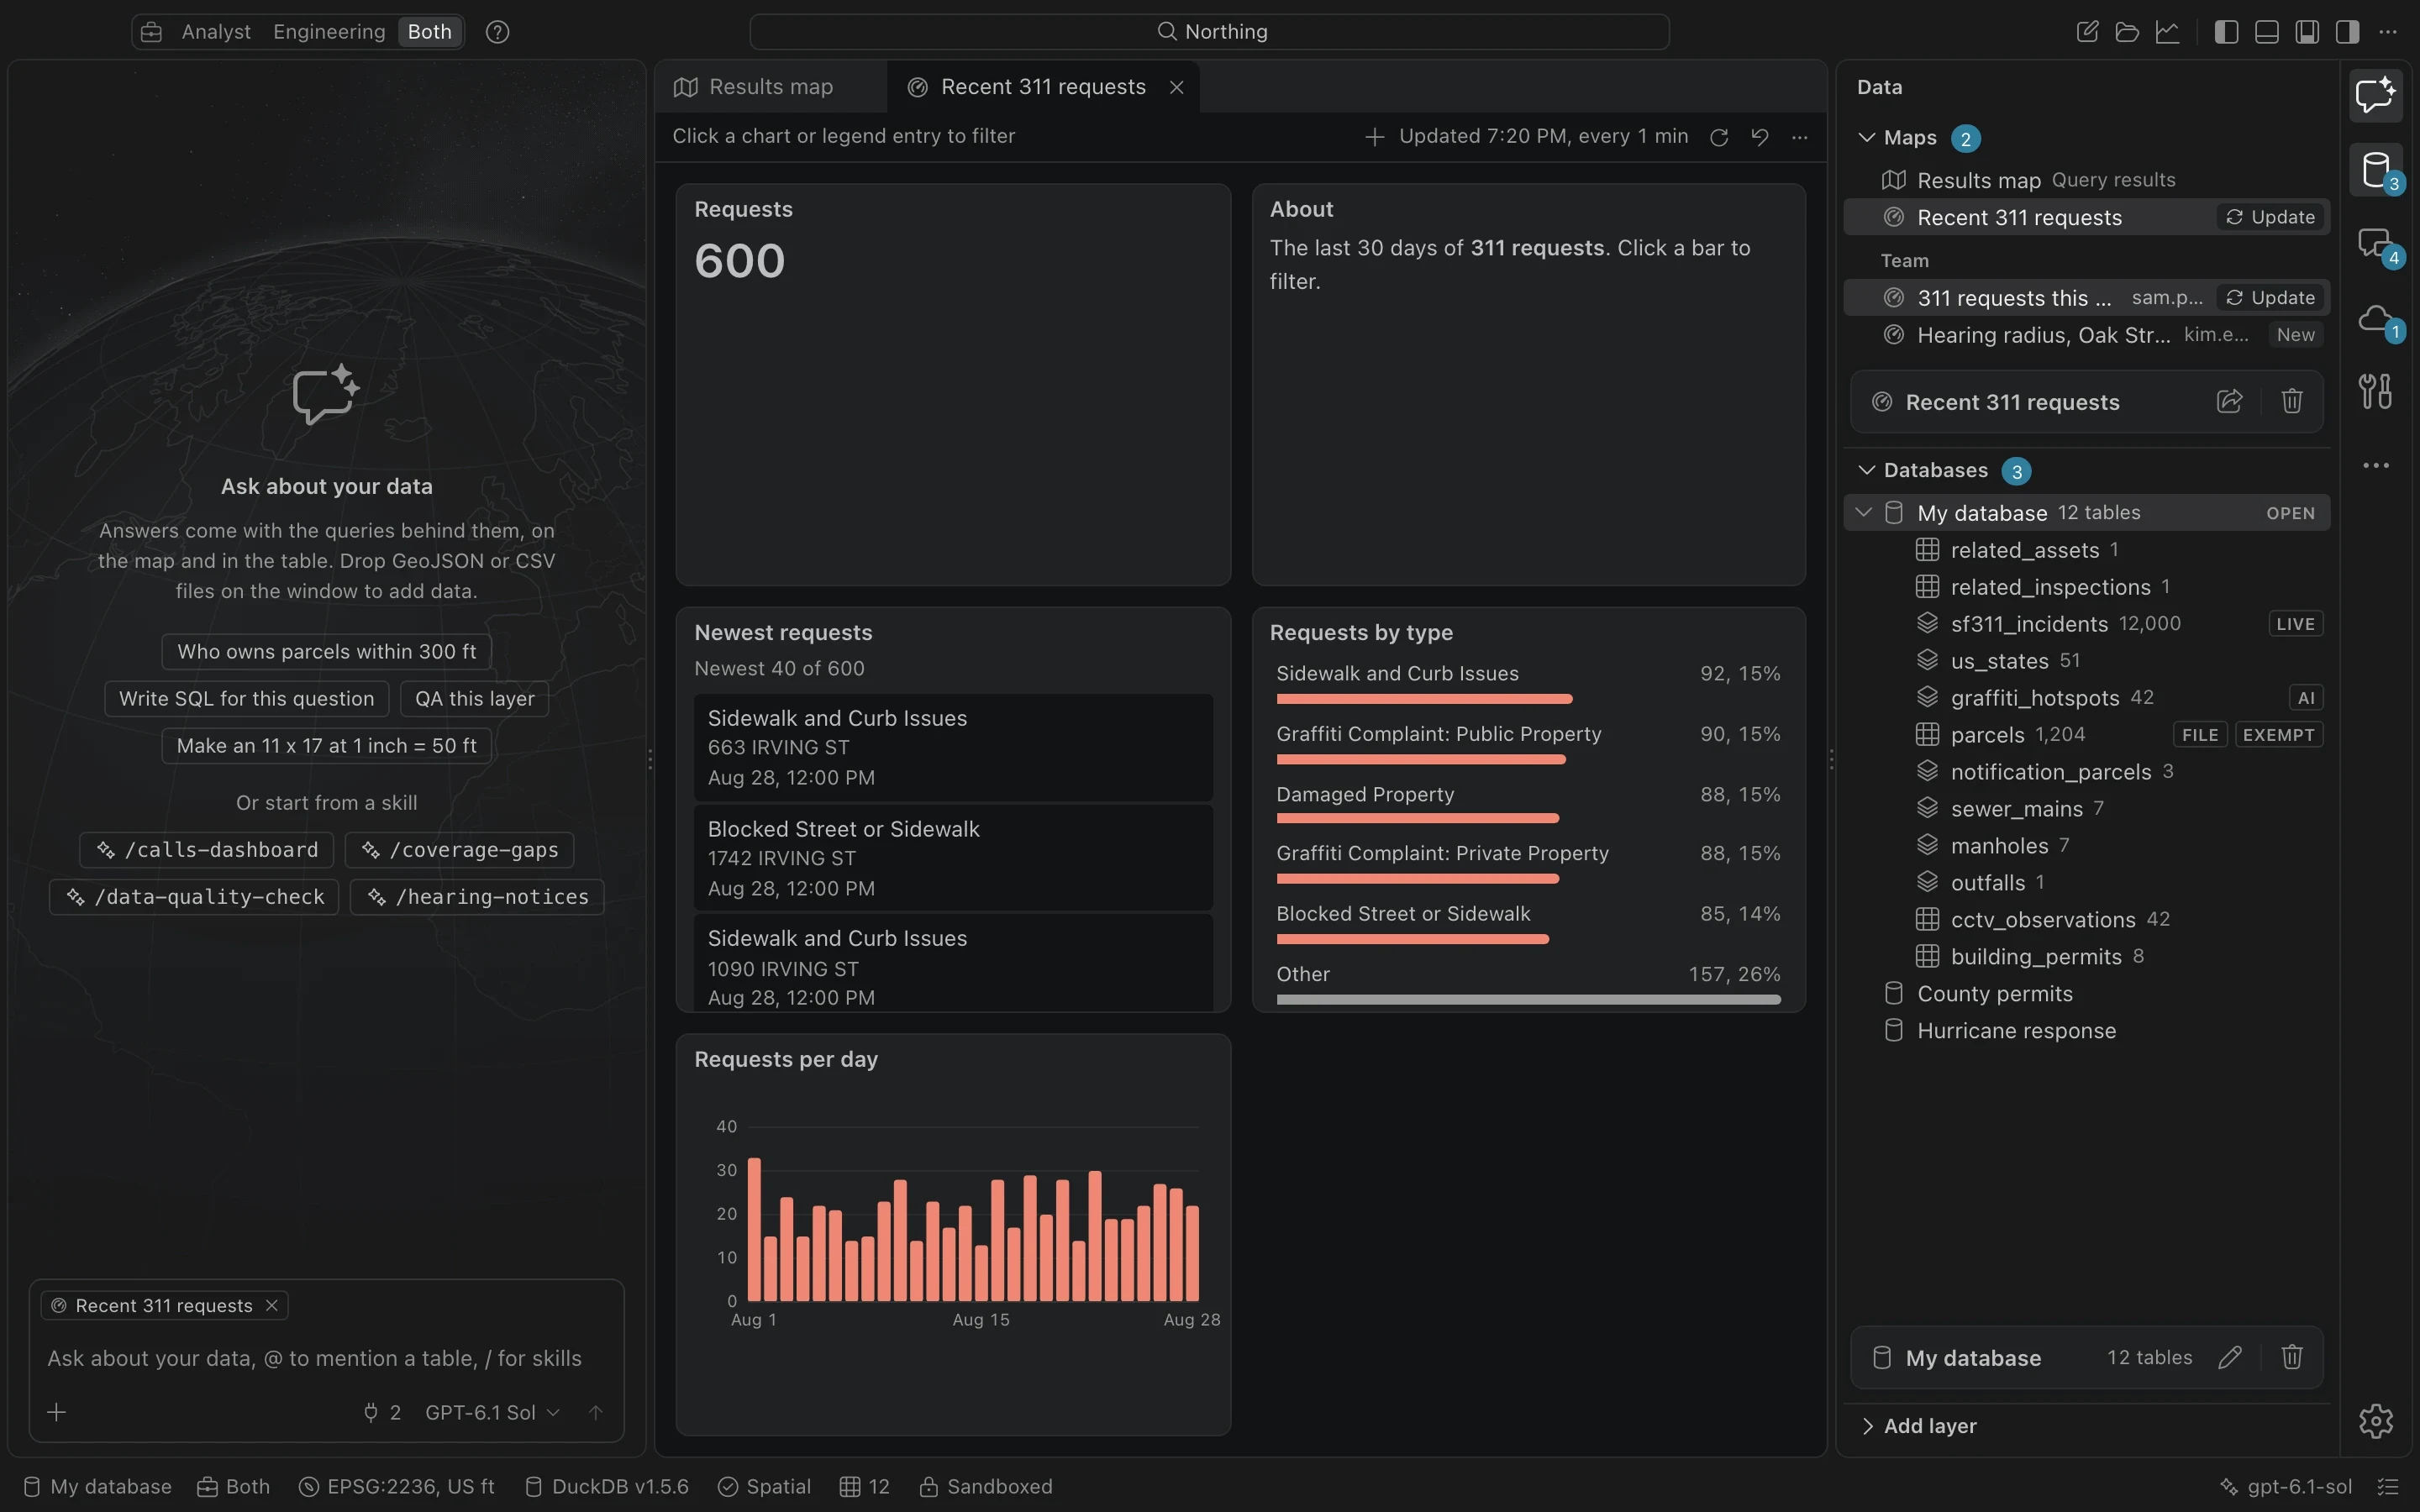This screenshot has height=1512, width=2420.
Task: Open the database sidebar icon with badge 3
Action: click(x=2375, y=169)
